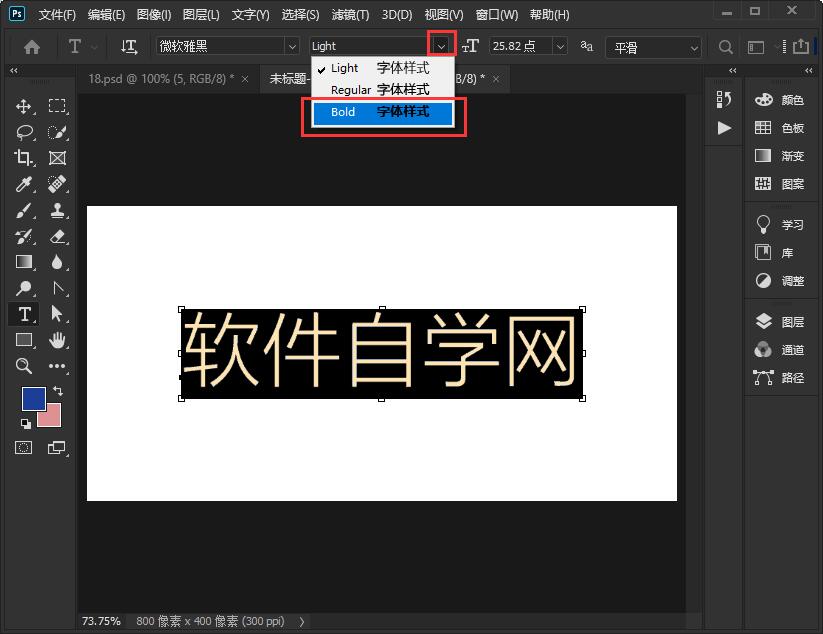Collapse the toolbox panel double arrows
Image resolution: width=823 pixels, height=634 pixels.
pyautogui.click(x=14, y=70)
